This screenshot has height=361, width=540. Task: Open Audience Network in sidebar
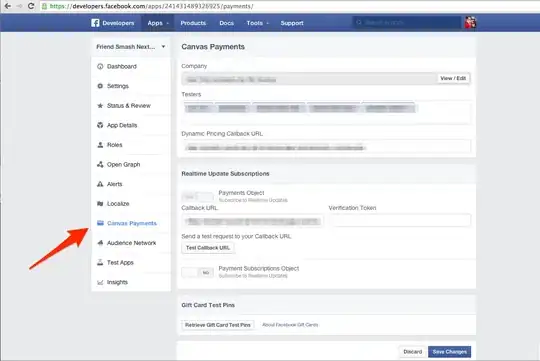coord(131,243)
